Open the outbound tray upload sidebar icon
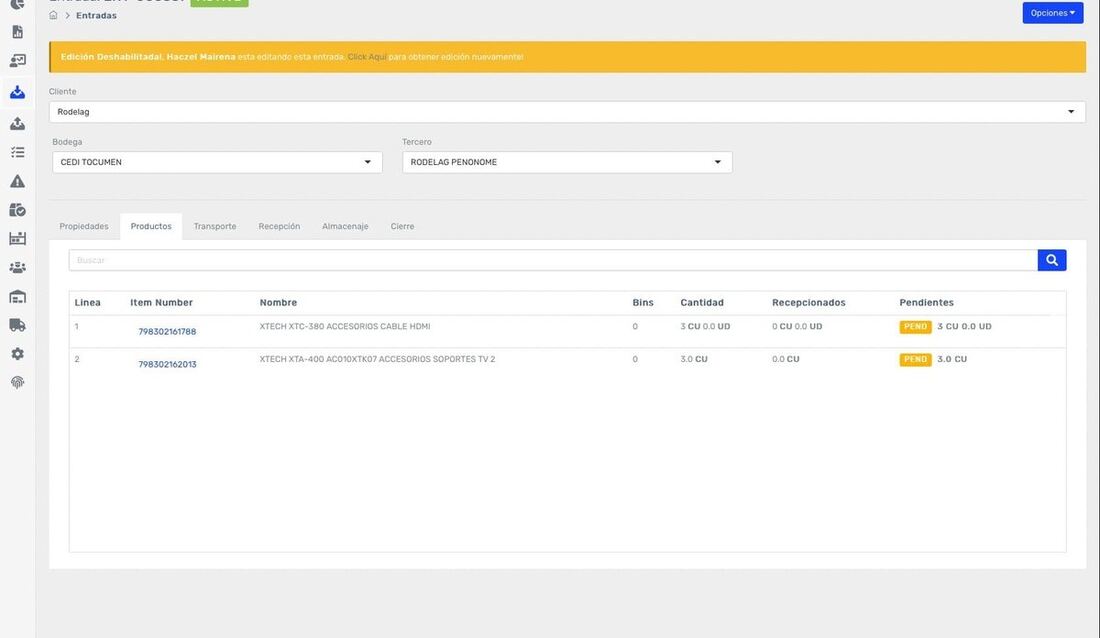The width and height of the screenshot is (1100, 638). click(x=18, y=124)
